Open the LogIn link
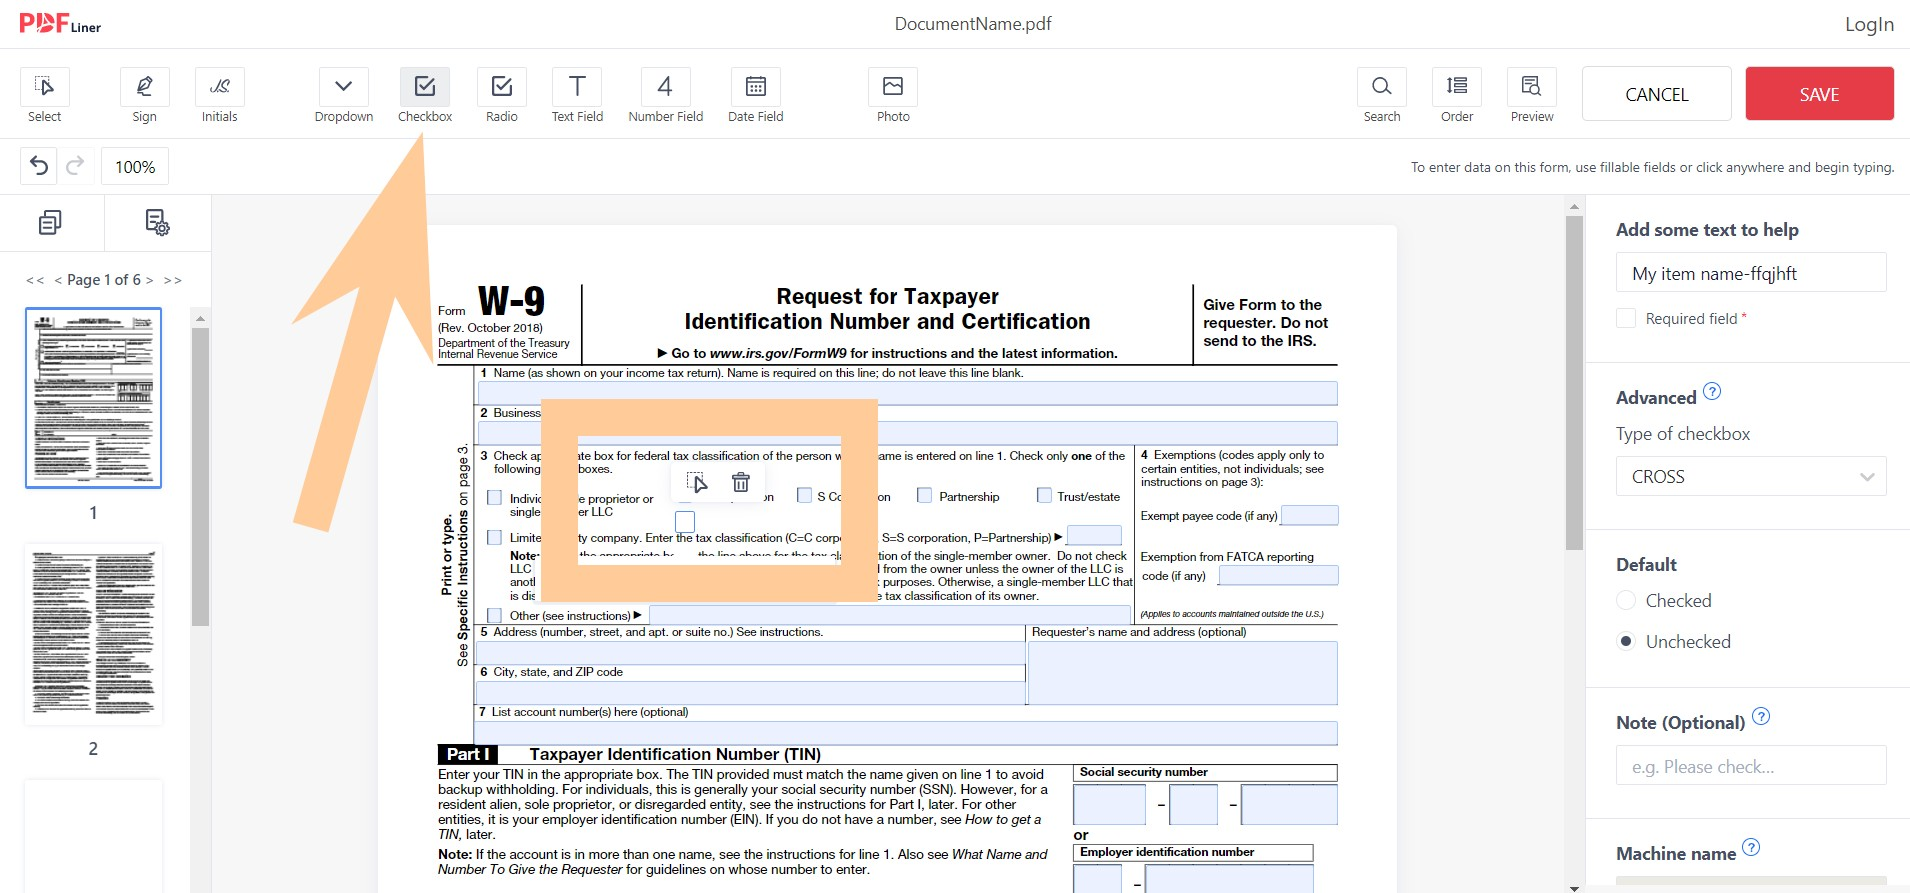The height and width of the screenshot is (893, 1910). coord(1869,24)
